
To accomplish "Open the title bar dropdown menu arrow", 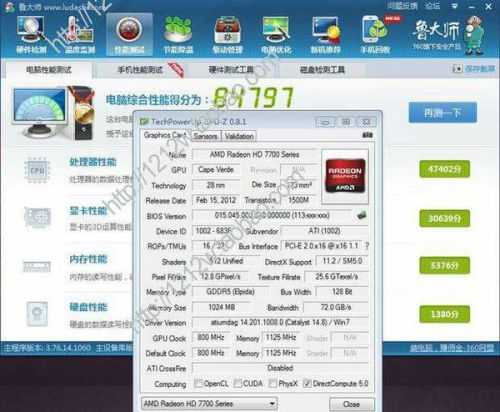I will 454,7.
